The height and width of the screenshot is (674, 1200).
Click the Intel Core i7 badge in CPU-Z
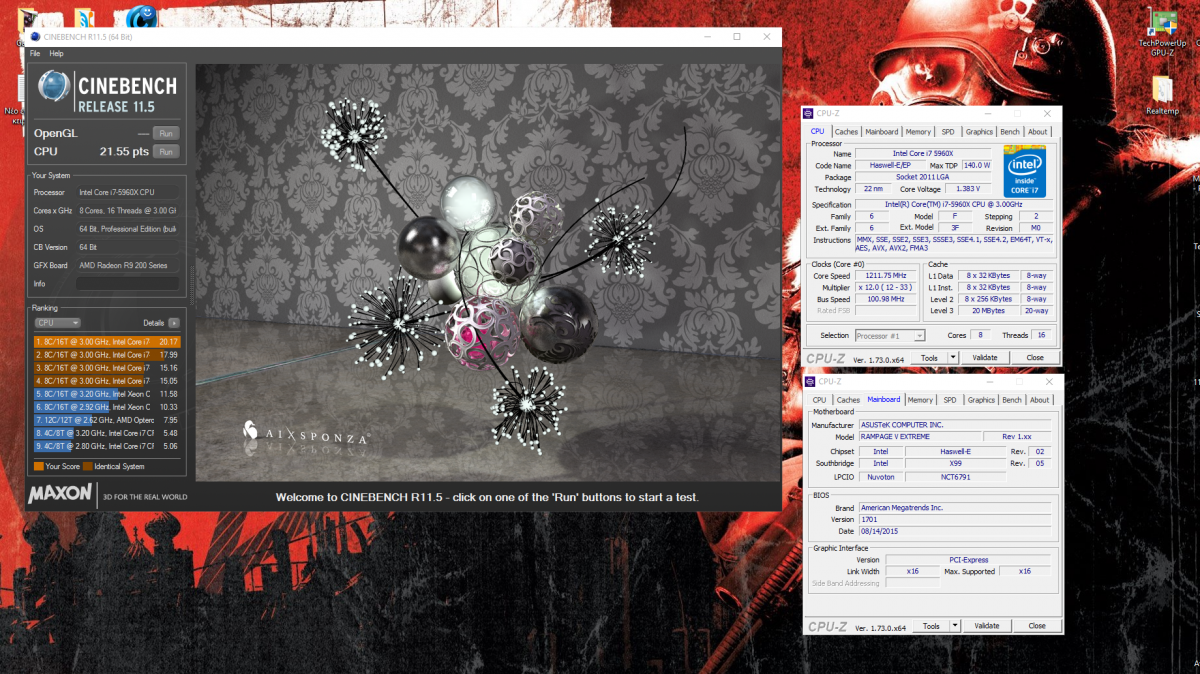click(1025, 171)
